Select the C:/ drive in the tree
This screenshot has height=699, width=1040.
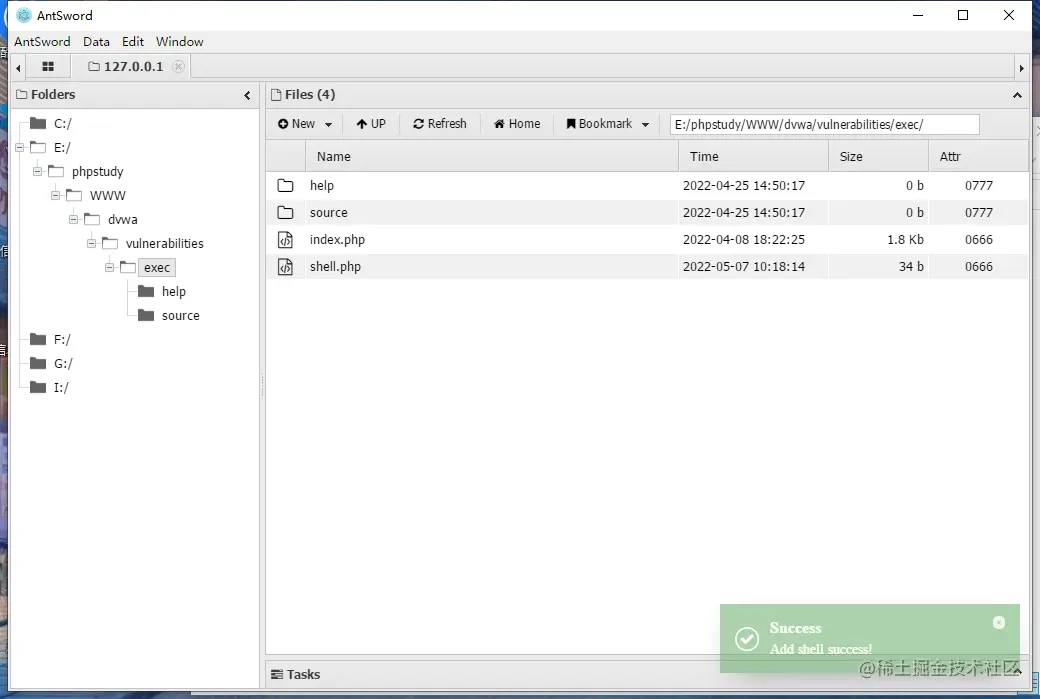point(62,123)
